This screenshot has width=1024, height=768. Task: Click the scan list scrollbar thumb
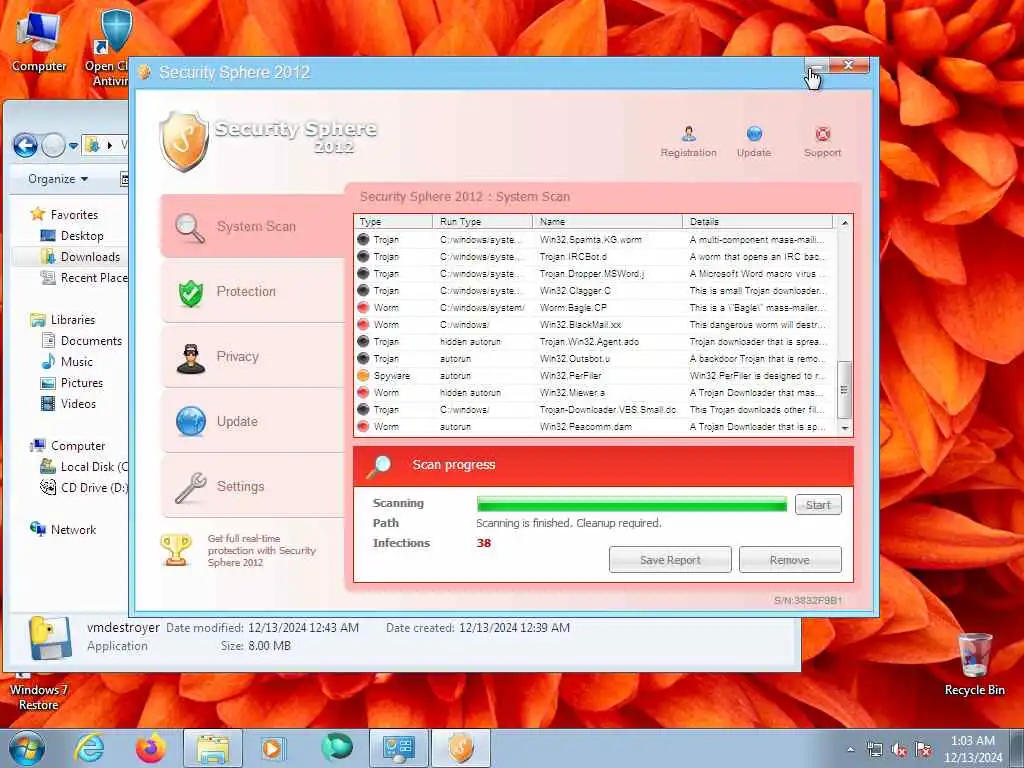point(844,390)
